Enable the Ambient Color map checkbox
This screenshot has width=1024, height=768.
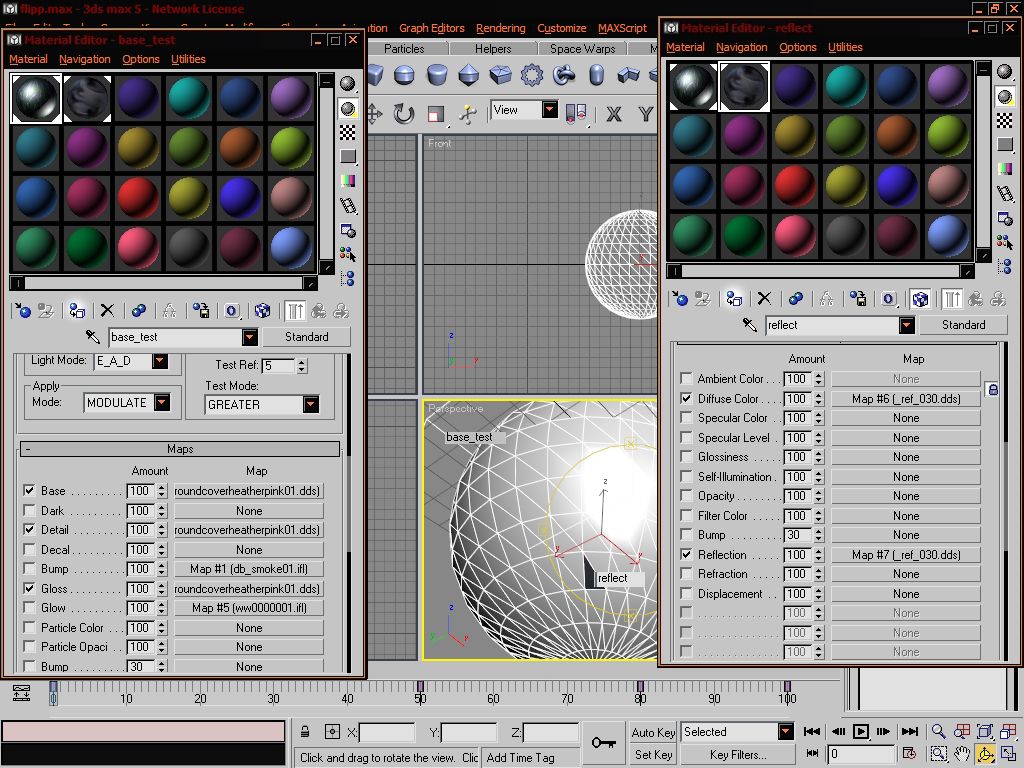(x=686, y=379)
